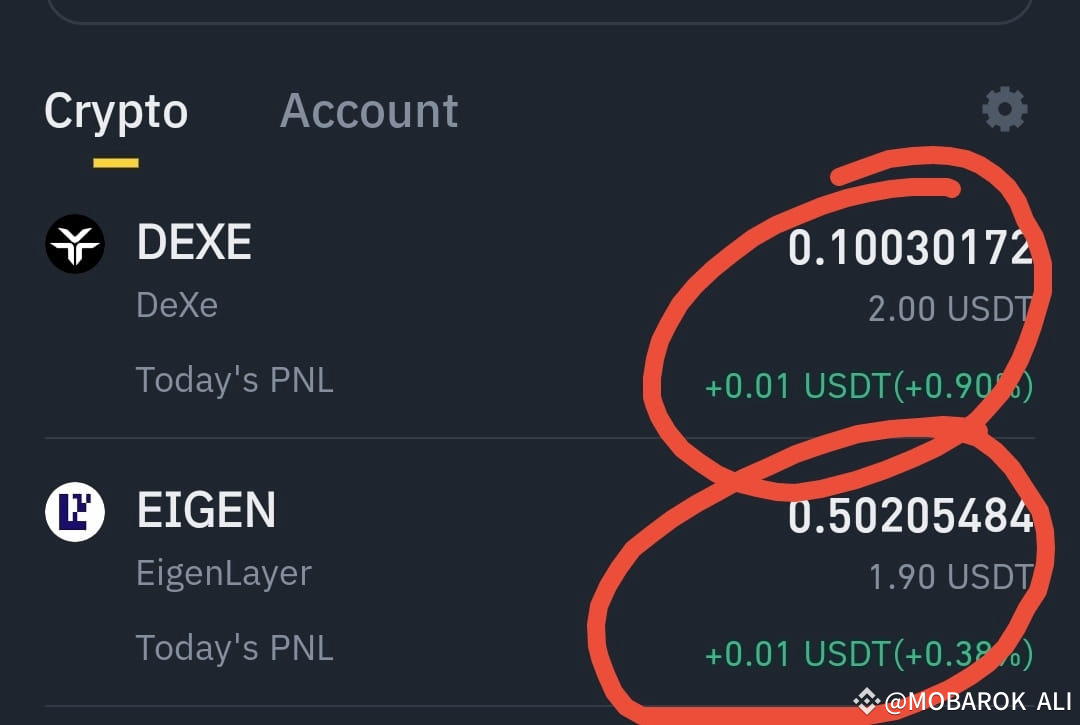
Task: Click the Binance logo in the watermark
Action: (866, 701)
